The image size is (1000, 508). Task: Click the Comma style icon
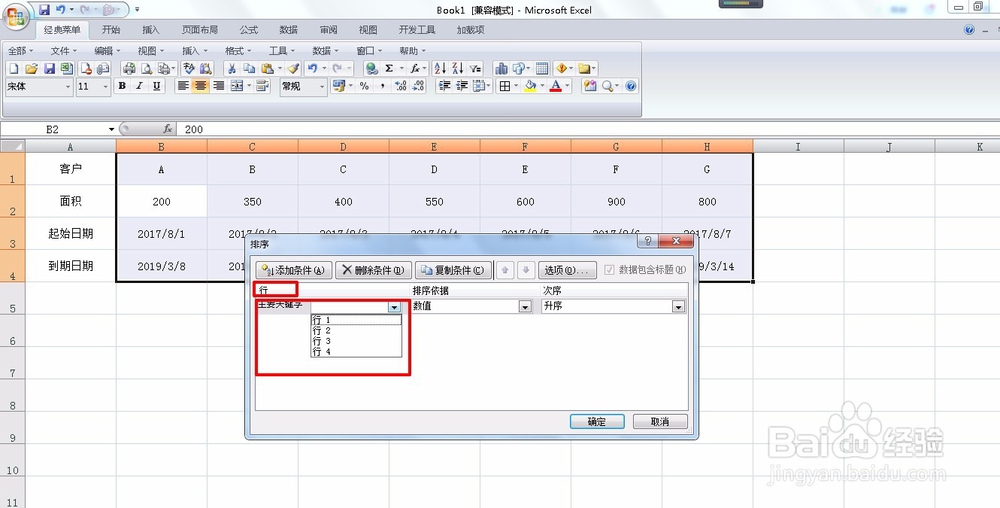click(382, 86)
